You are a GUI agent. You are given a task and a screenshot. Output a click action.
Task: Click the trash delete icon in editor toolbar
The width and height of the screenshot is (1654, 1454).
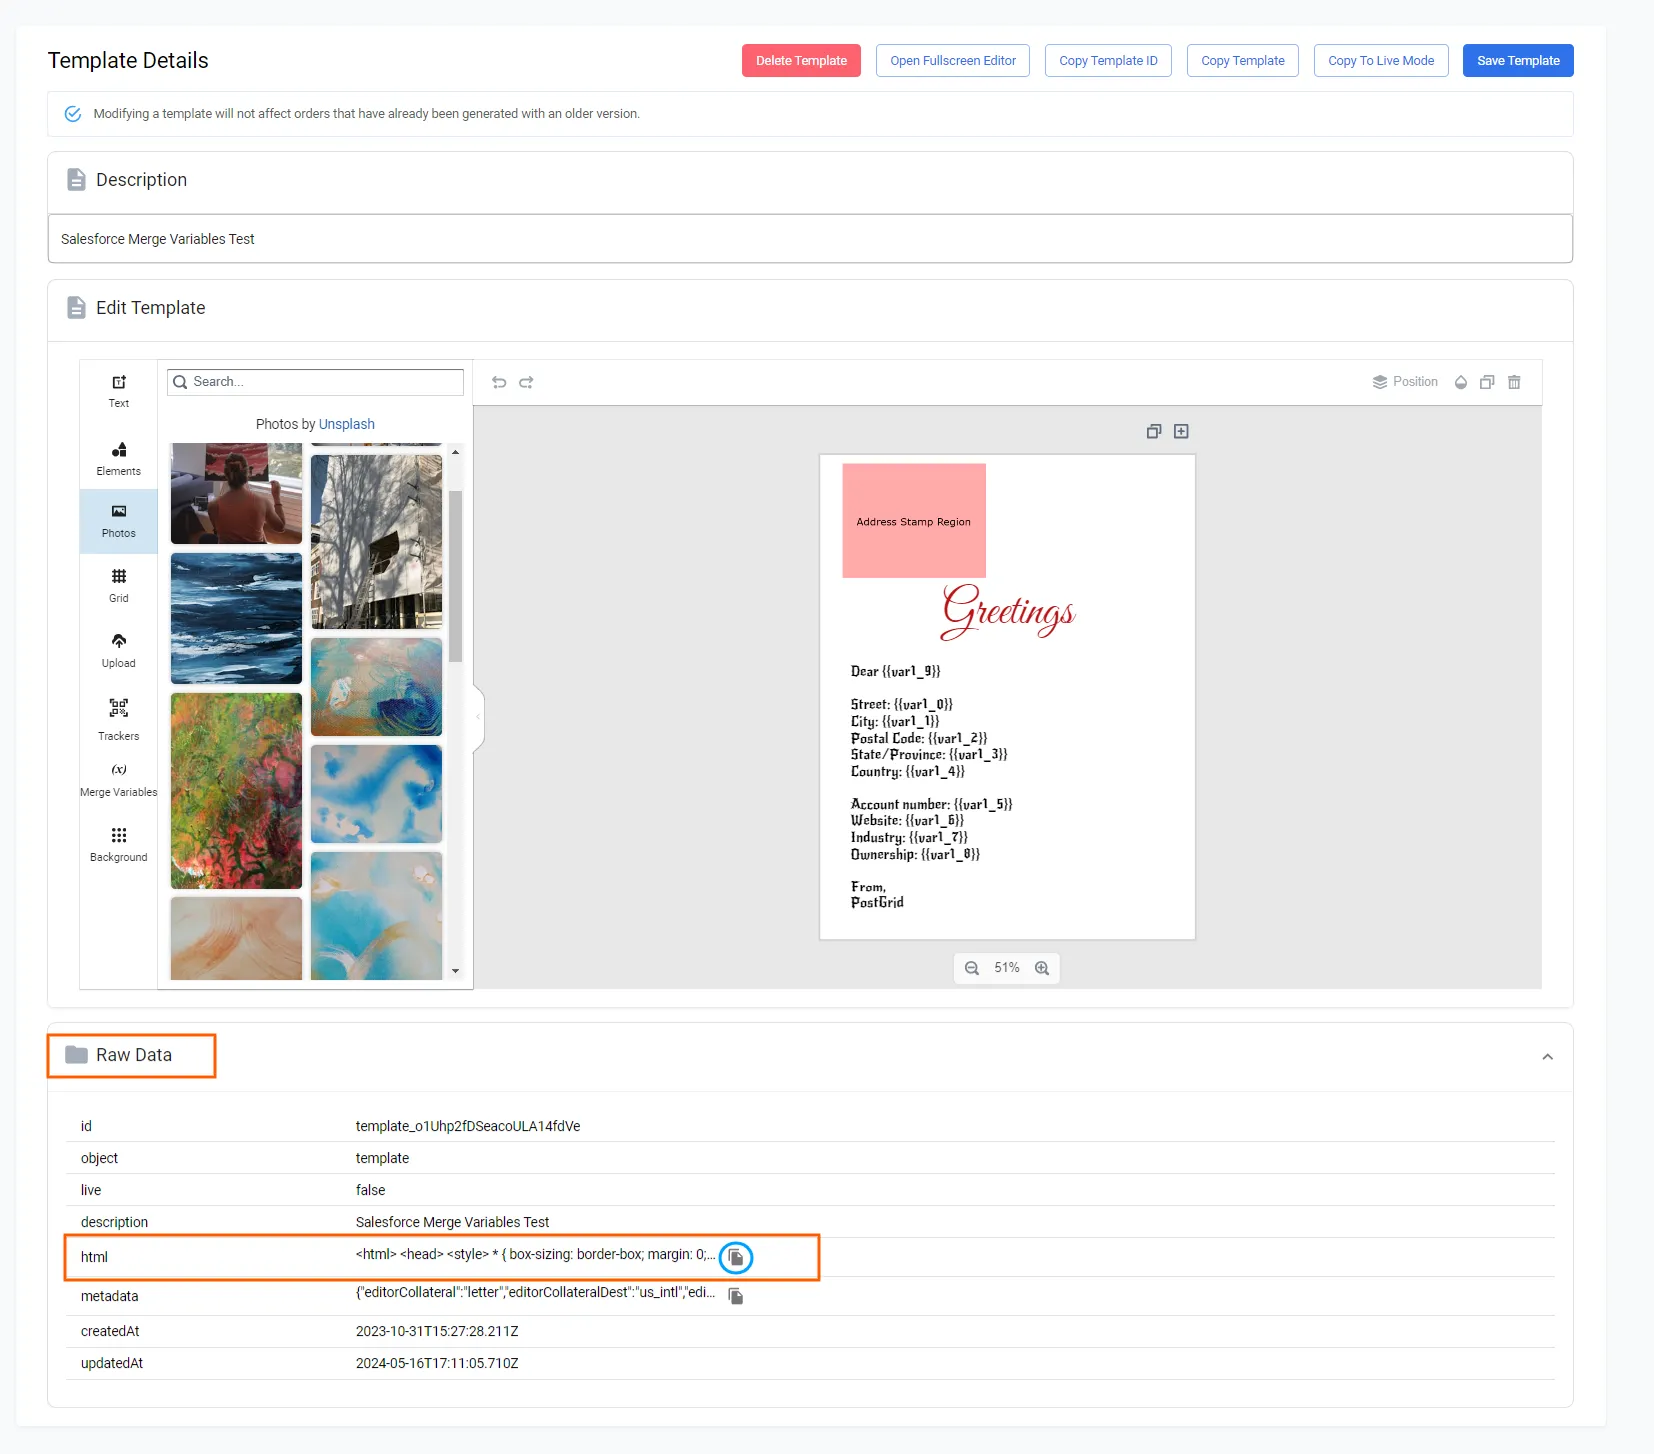pos(1514,382)
